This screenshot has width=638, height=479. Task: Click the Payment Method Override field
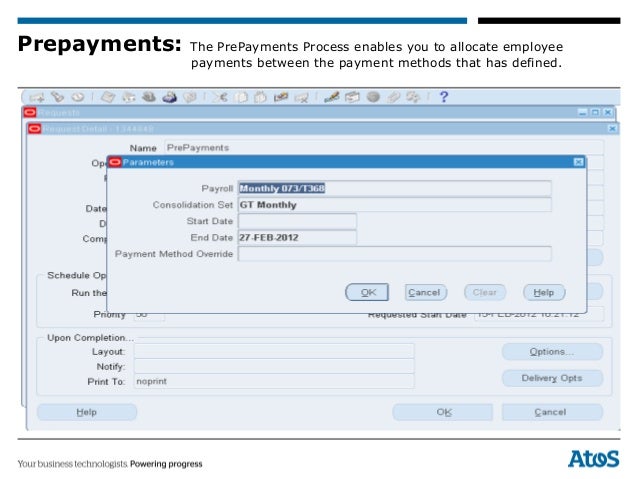point(395,254)
